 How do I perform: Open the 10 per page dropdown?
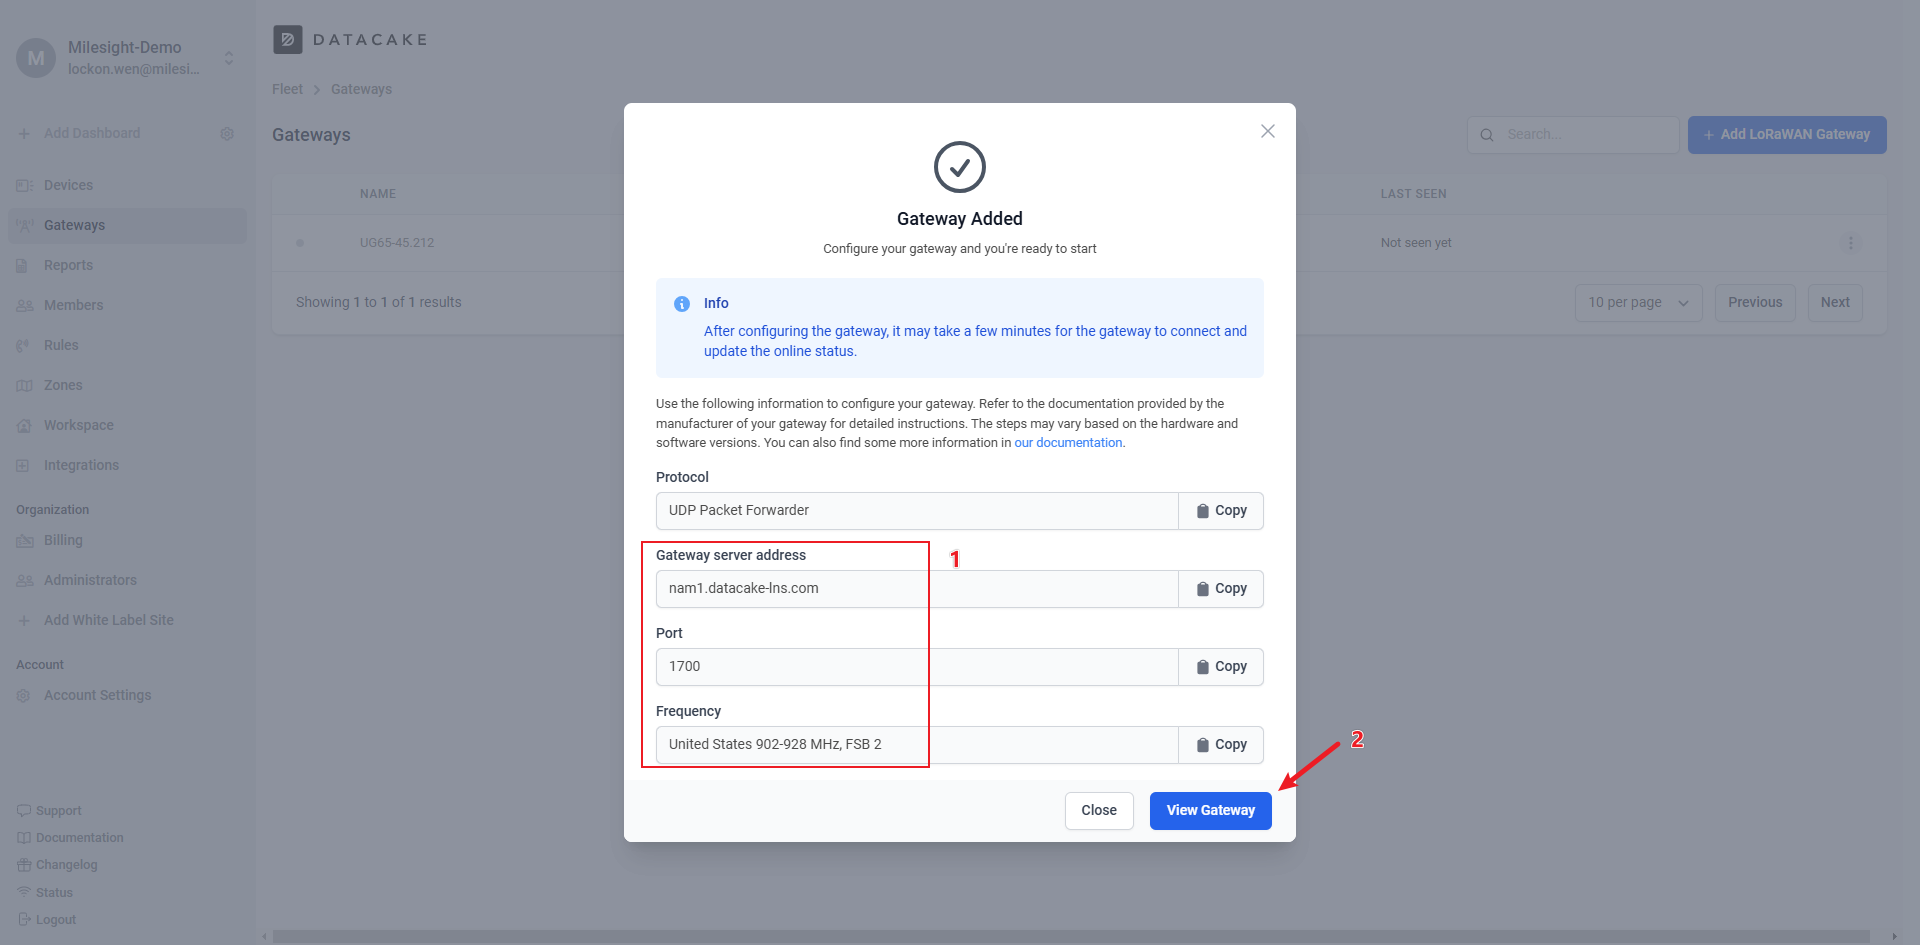[x=1638, y=303]
